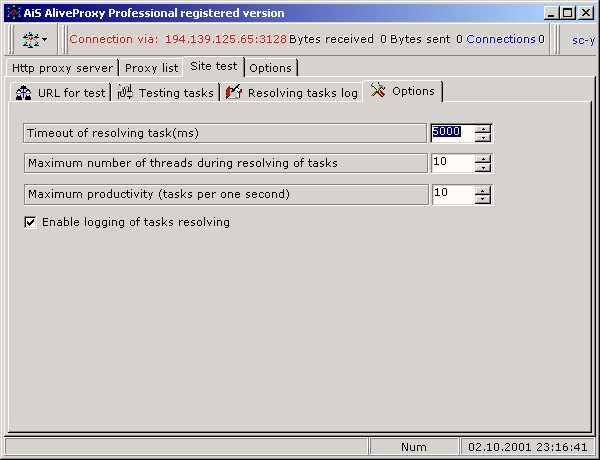Maximize the AliveProxy window

[x=567, y=13]
